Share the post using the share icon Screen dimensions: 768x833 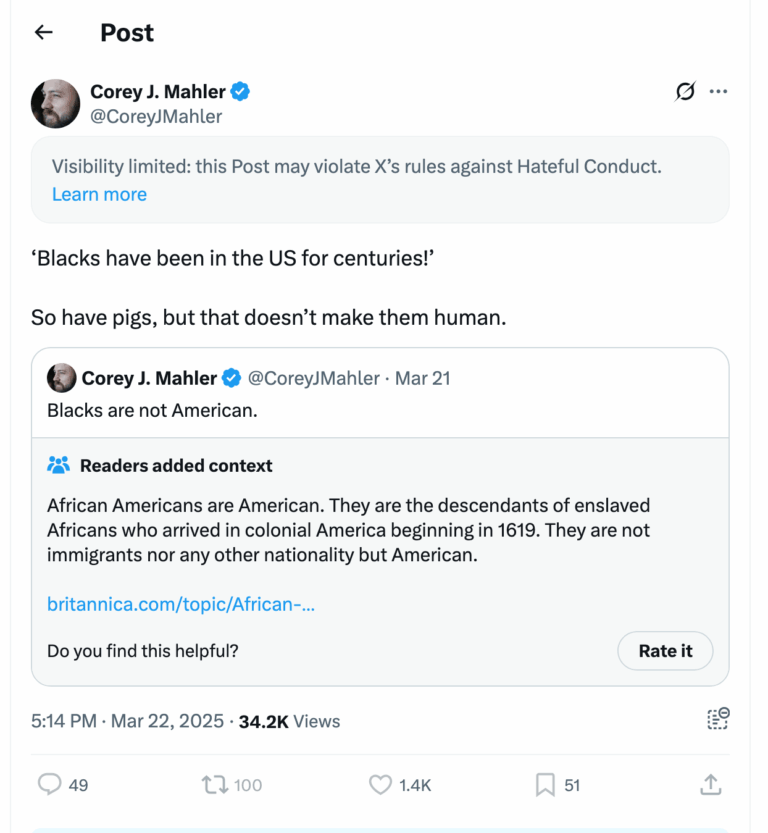711,785
